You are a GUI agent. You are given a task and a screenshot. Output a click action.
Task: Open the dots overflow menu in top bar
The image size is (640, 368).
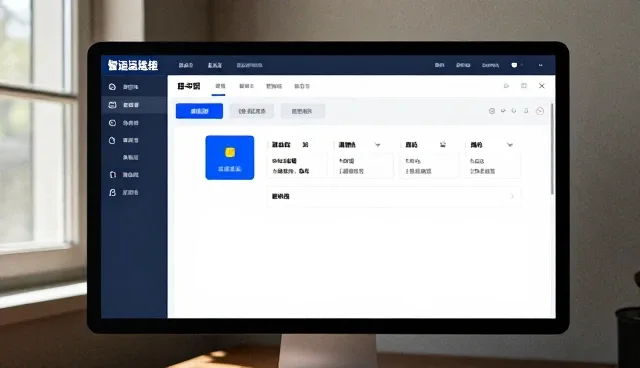point(540,65)
